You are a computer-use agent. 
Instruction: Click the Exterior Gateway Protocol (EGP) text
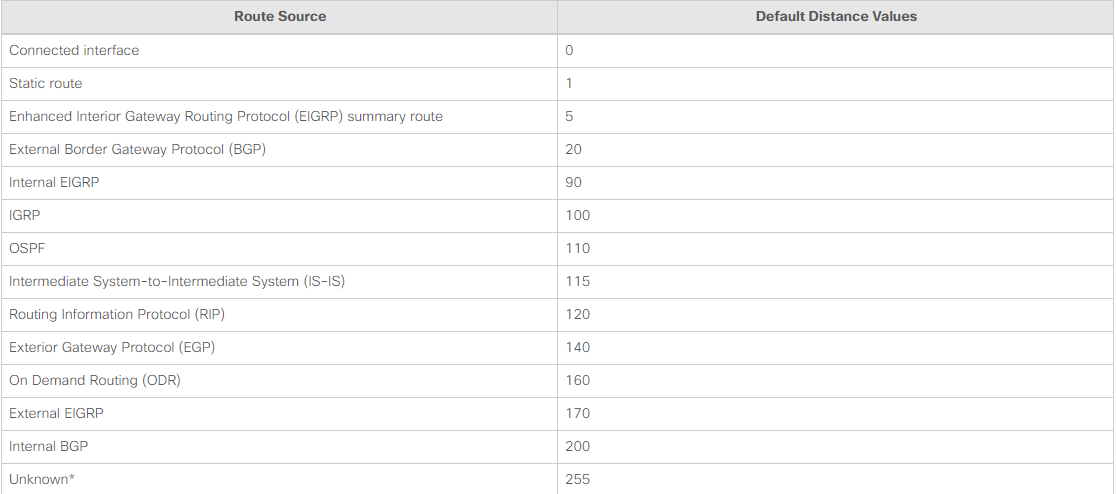pos(112,347)
